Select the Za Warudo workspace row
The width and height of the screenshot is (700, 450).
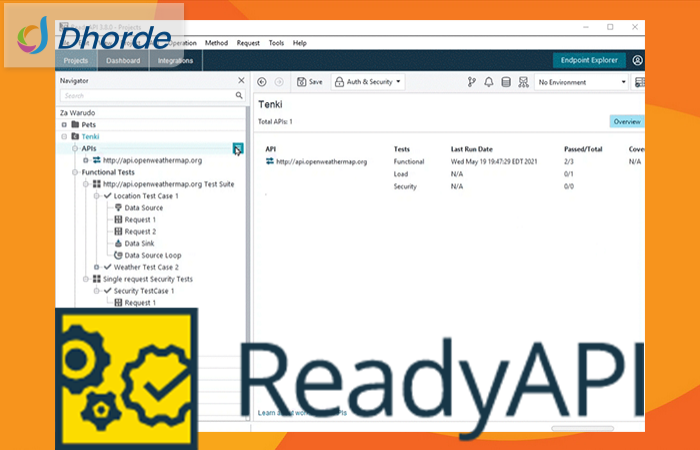(152, 113)
